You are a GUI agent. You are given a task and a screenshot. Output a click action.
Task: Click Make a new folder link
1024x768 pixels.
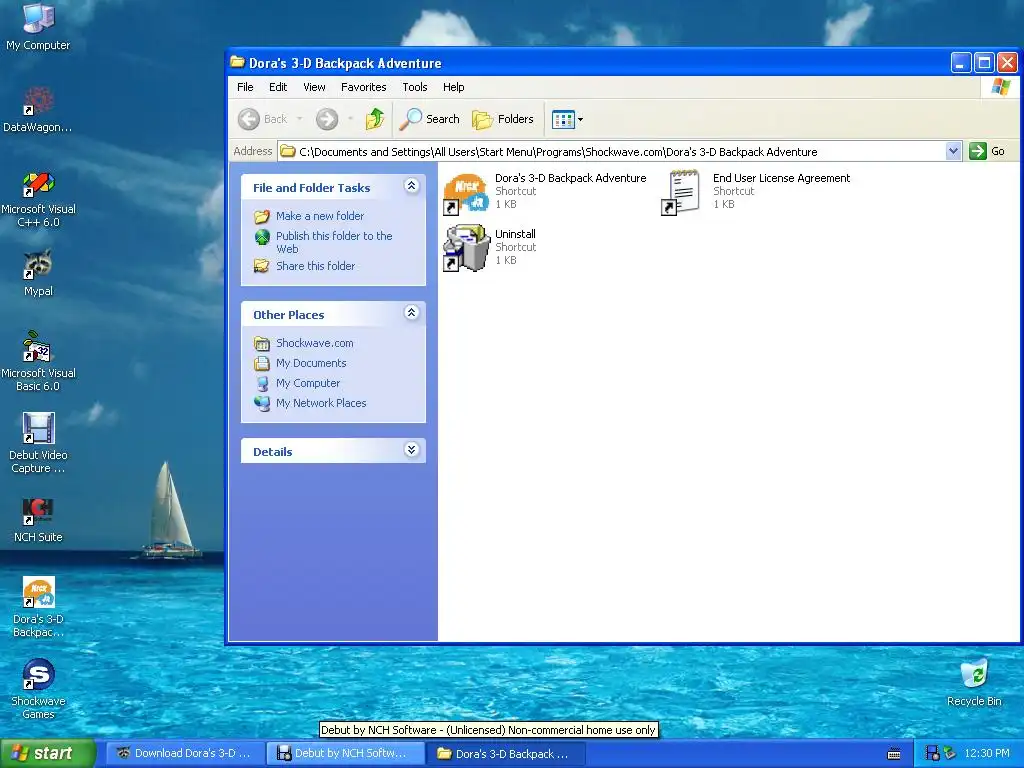[319, 216]
